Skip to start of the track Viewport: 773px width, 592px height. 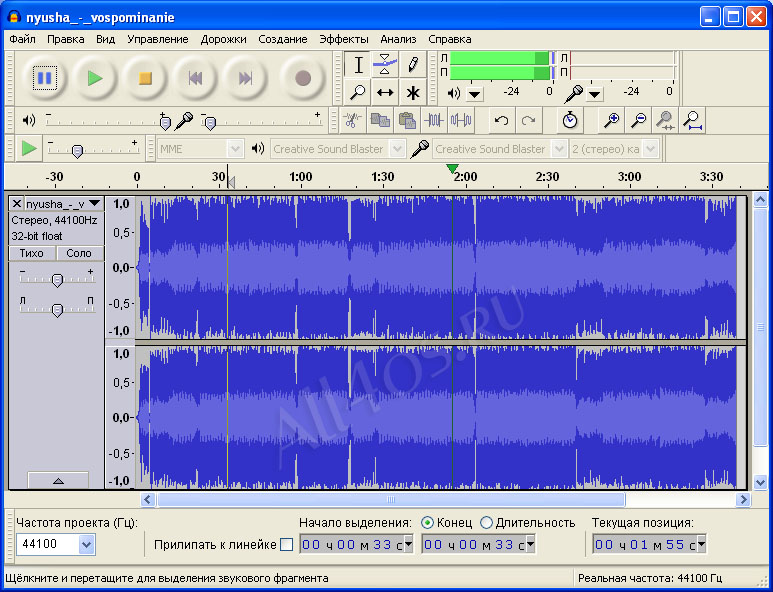[x=195, y=78]
